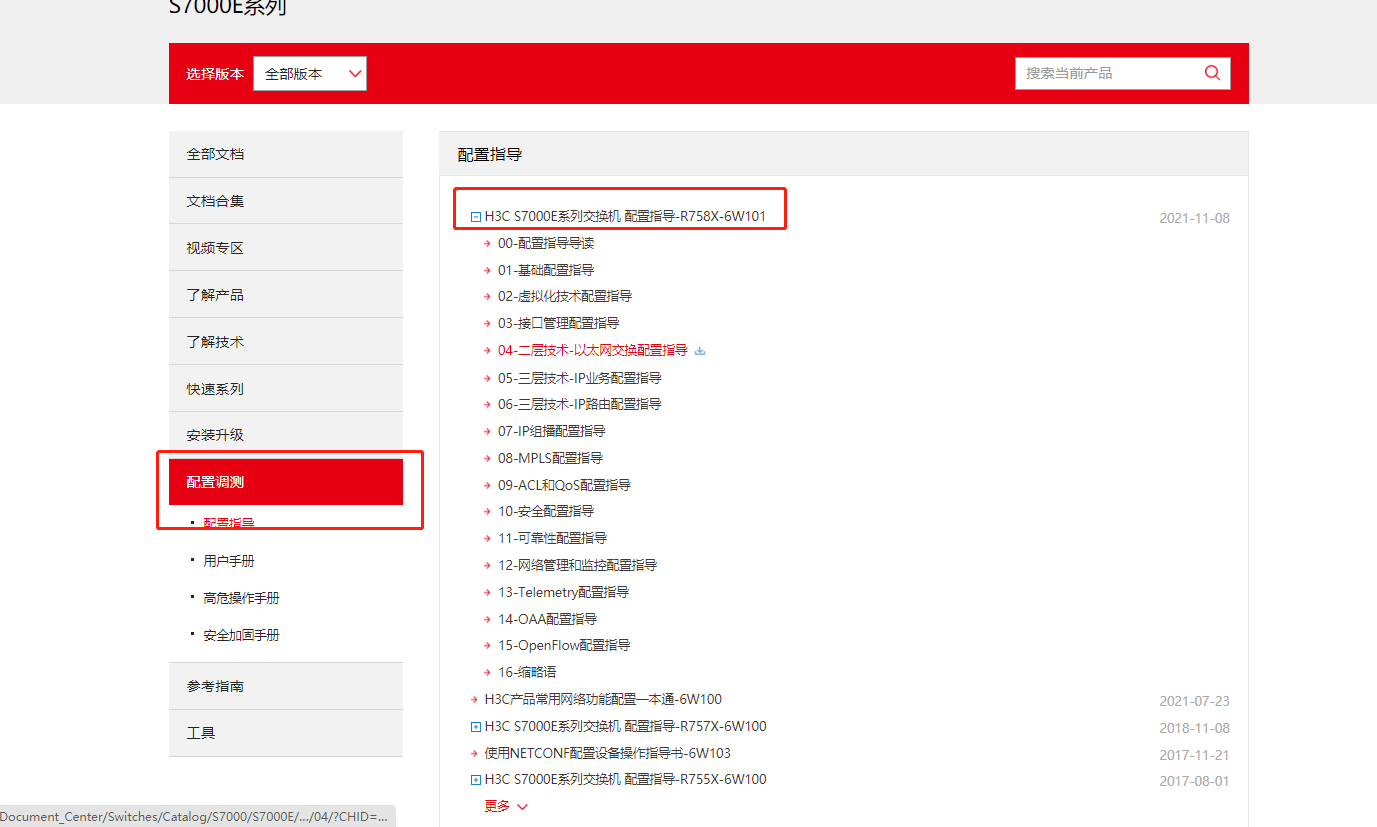Open the 工具 sidebar section
1377x827 pixels.
(286, 733)
